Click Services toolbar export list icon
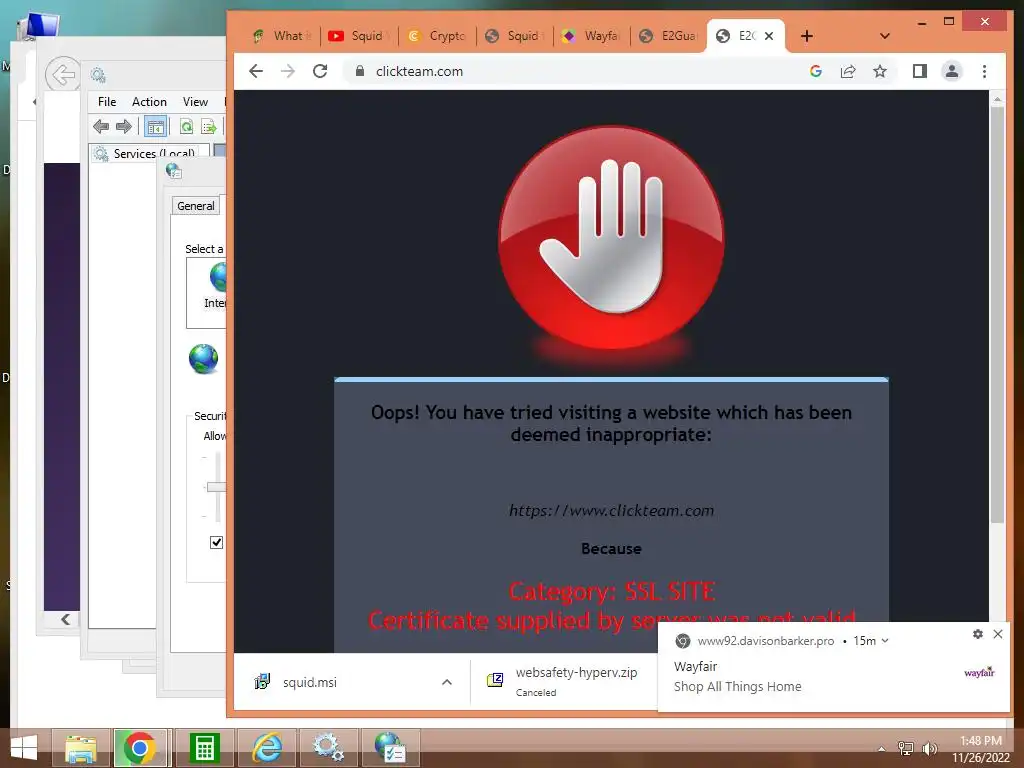 point(208,127)
